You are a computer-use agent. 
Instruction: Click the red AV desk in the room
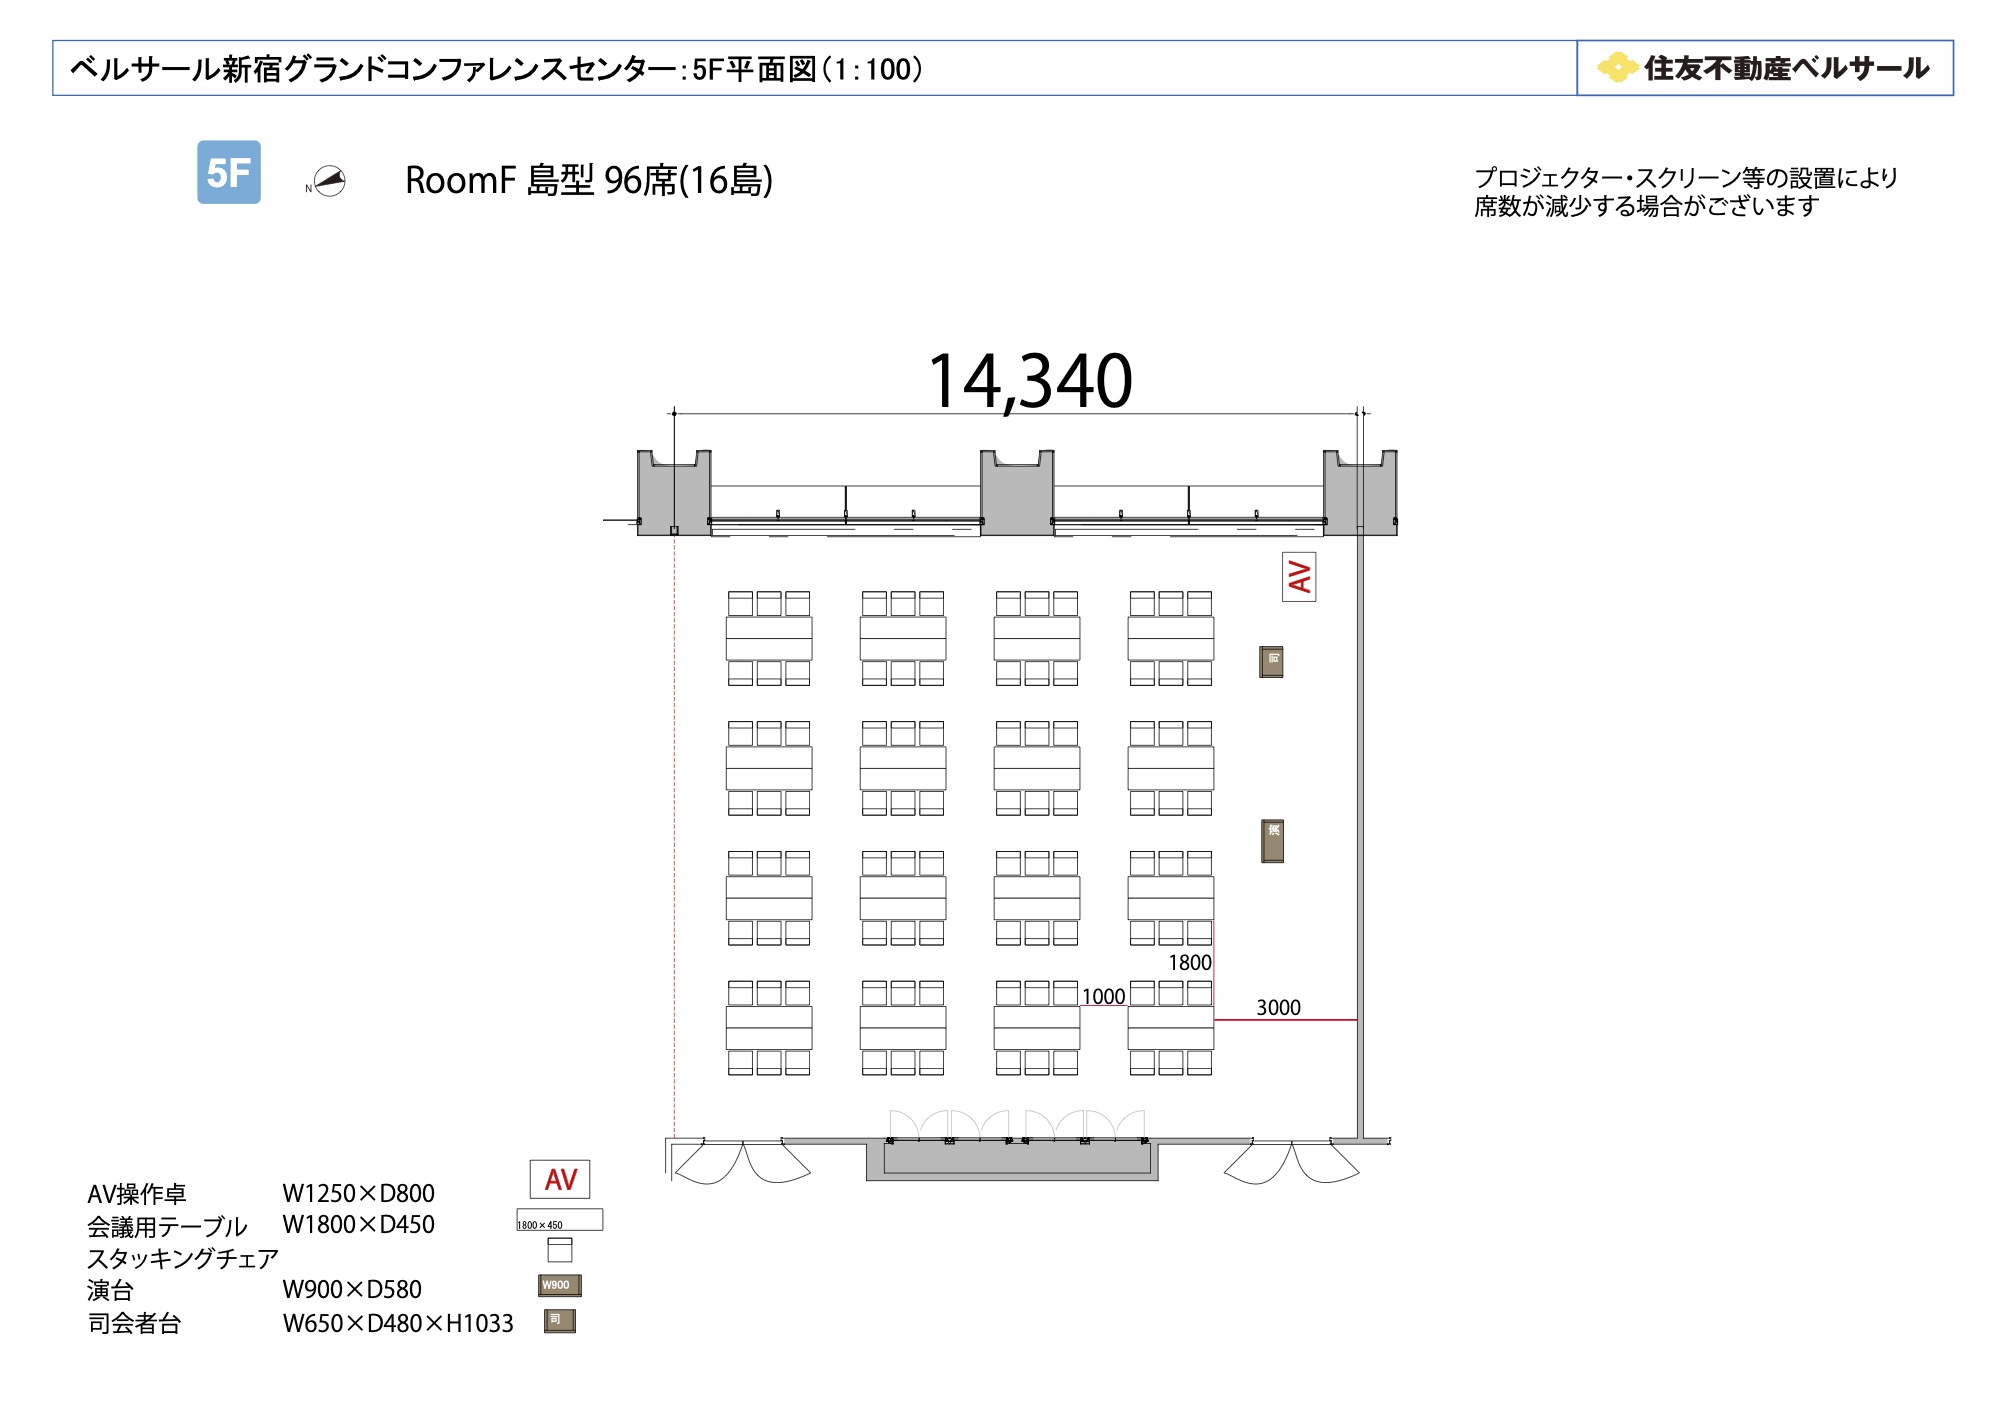pos(1299,577)
